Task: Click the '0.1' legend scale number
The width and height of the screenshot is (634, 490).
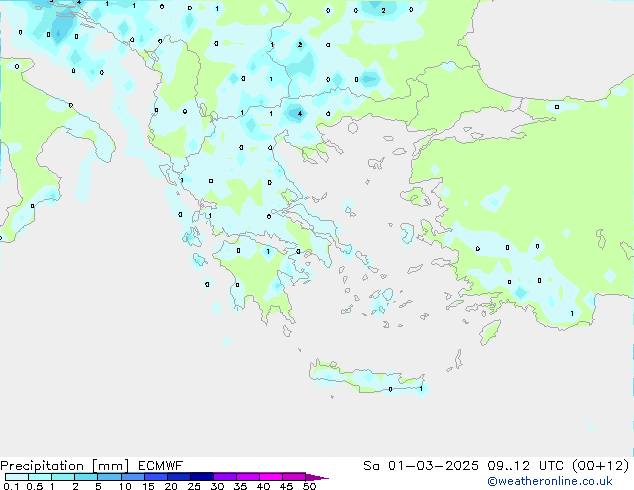Action: [x=11, y=486]
